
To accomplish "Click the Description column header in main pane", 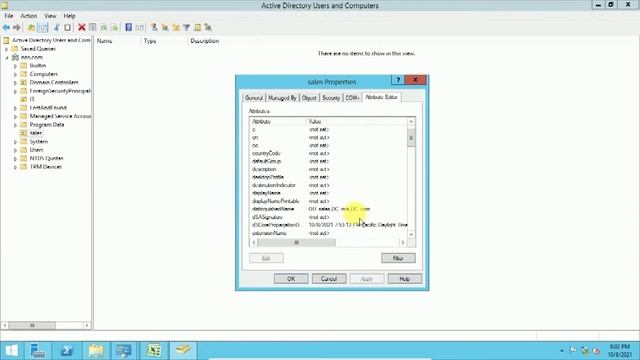I will tap(222, 41).
